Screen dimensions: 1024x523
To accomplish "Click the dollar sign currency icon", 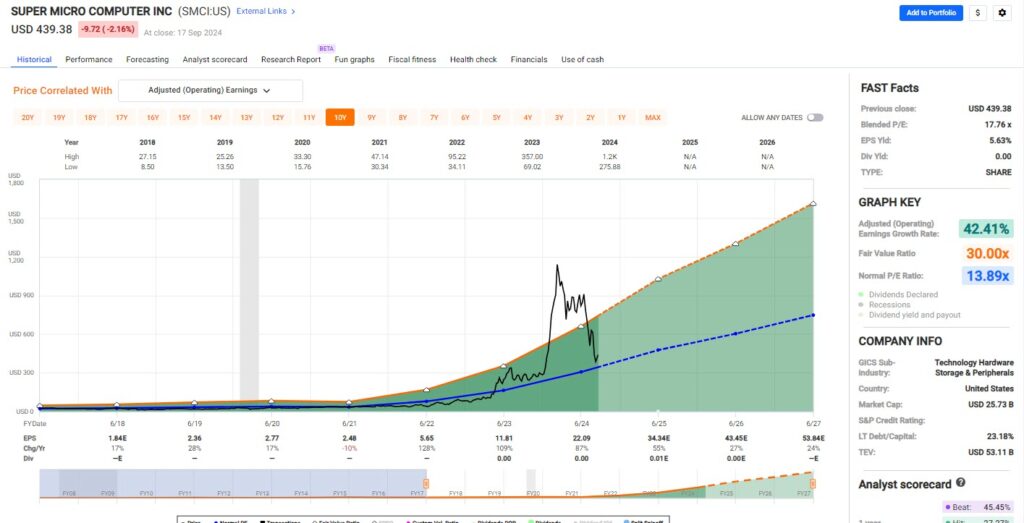I will (x=978, y=13).
